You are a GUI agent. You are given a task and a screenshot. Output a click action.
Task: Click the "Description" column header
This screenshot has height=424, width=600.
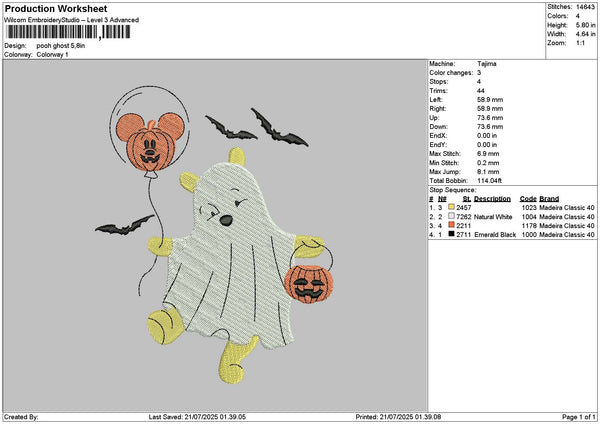(492, 199)
